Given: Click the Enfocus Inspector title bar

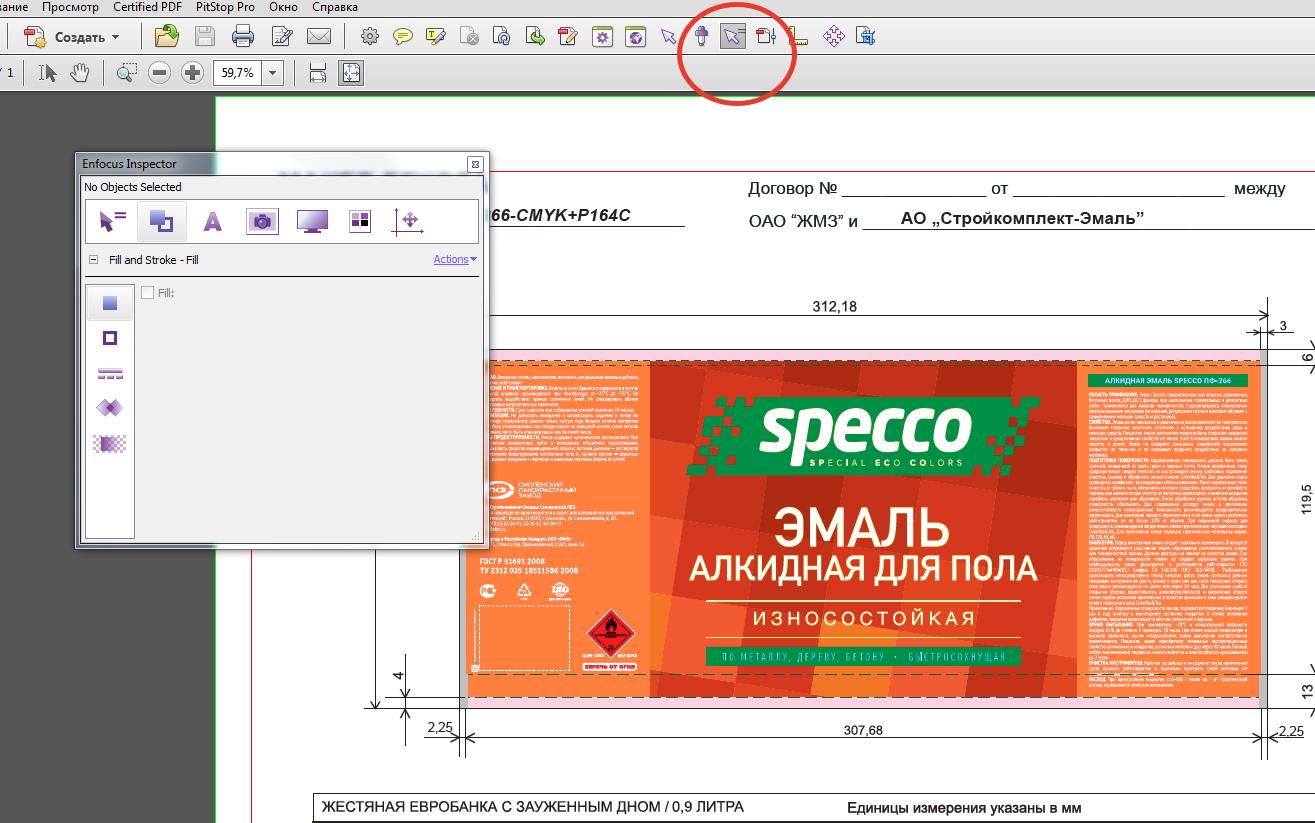Looking at the screenshot, I should (270, 164).
